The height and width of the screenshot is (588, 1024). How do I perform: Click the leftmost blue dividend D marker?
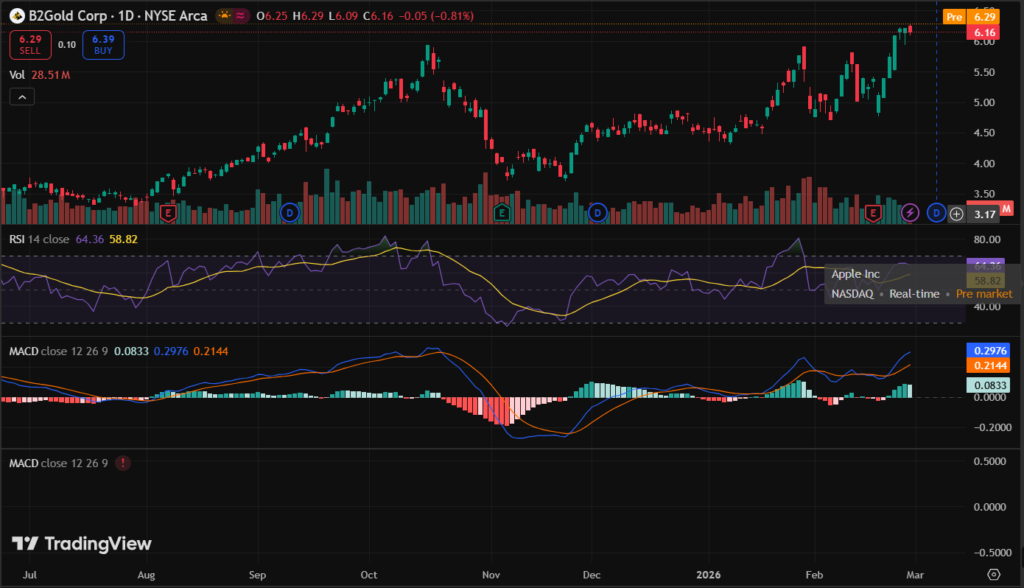point(290,213)
